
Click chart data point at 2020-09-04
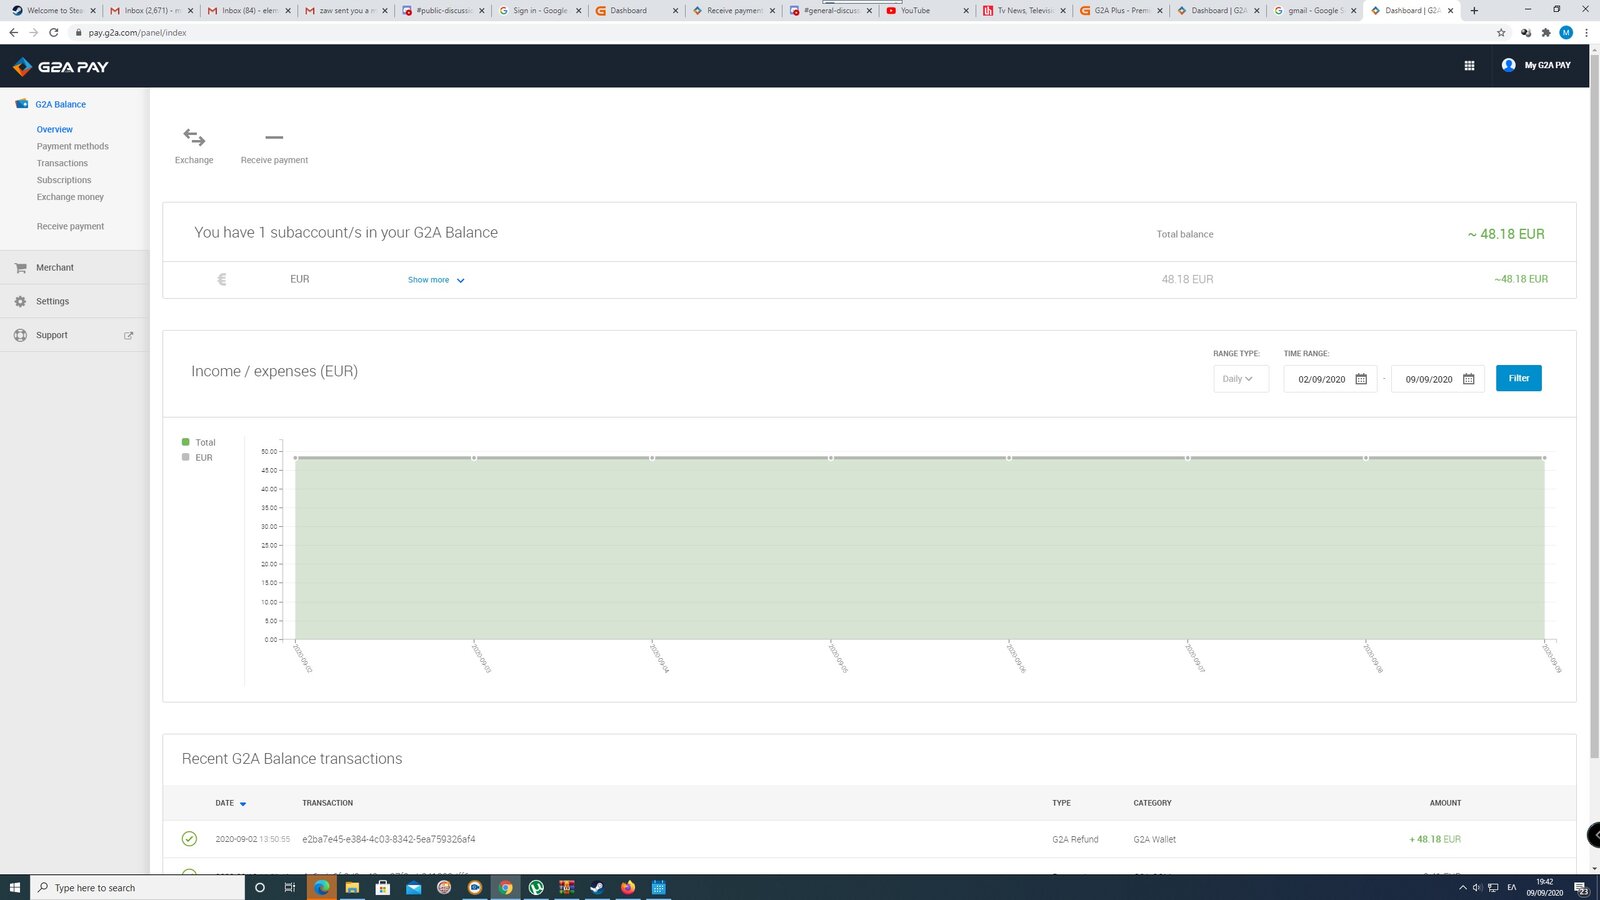pyautogui.click(x=652, y=458)
